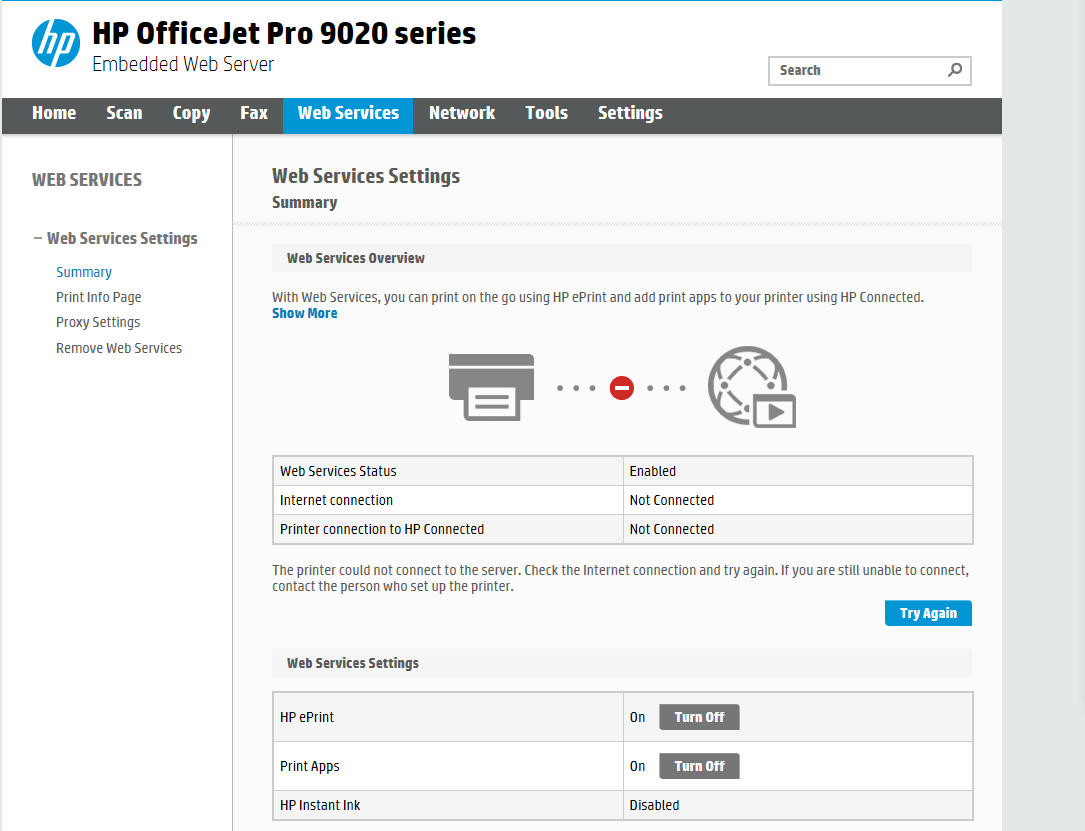Screen dimensions: 1085x831
Task: Collapse the Web Services Settings tree
Action: [38, 238]
